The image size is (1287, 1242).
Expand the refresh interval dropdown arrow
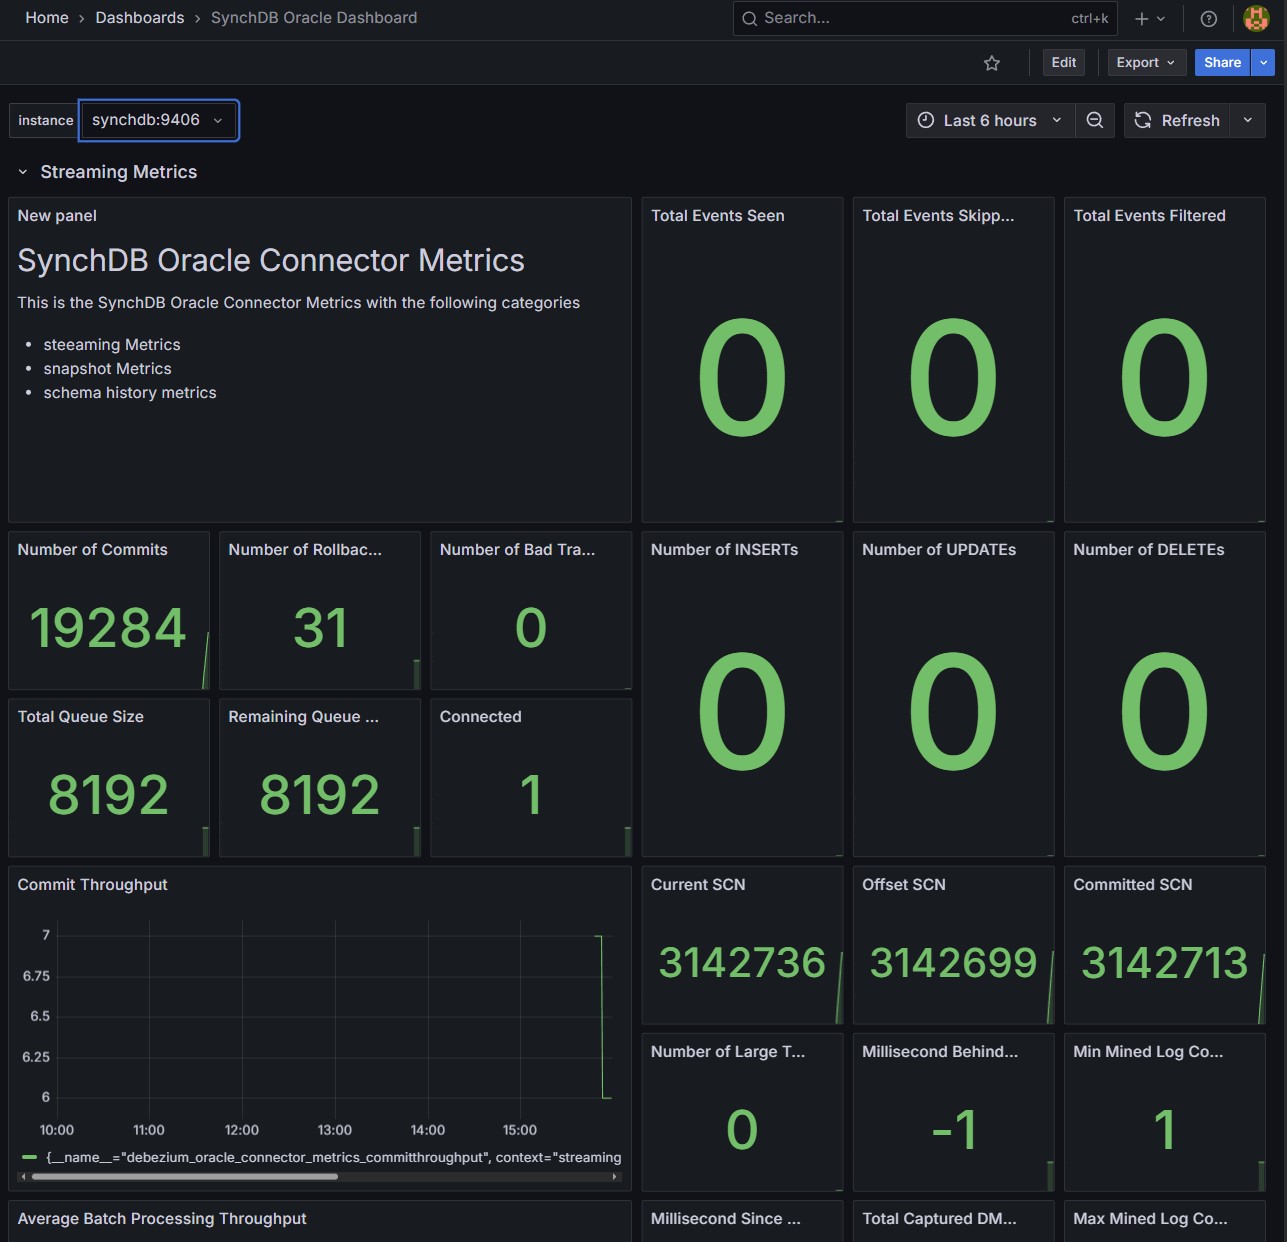pyautogui.click(x=1247, y=120)
